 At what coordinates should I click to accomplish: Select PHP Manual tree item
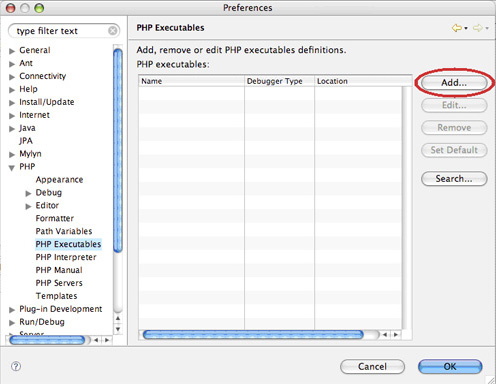pos(59,270)
